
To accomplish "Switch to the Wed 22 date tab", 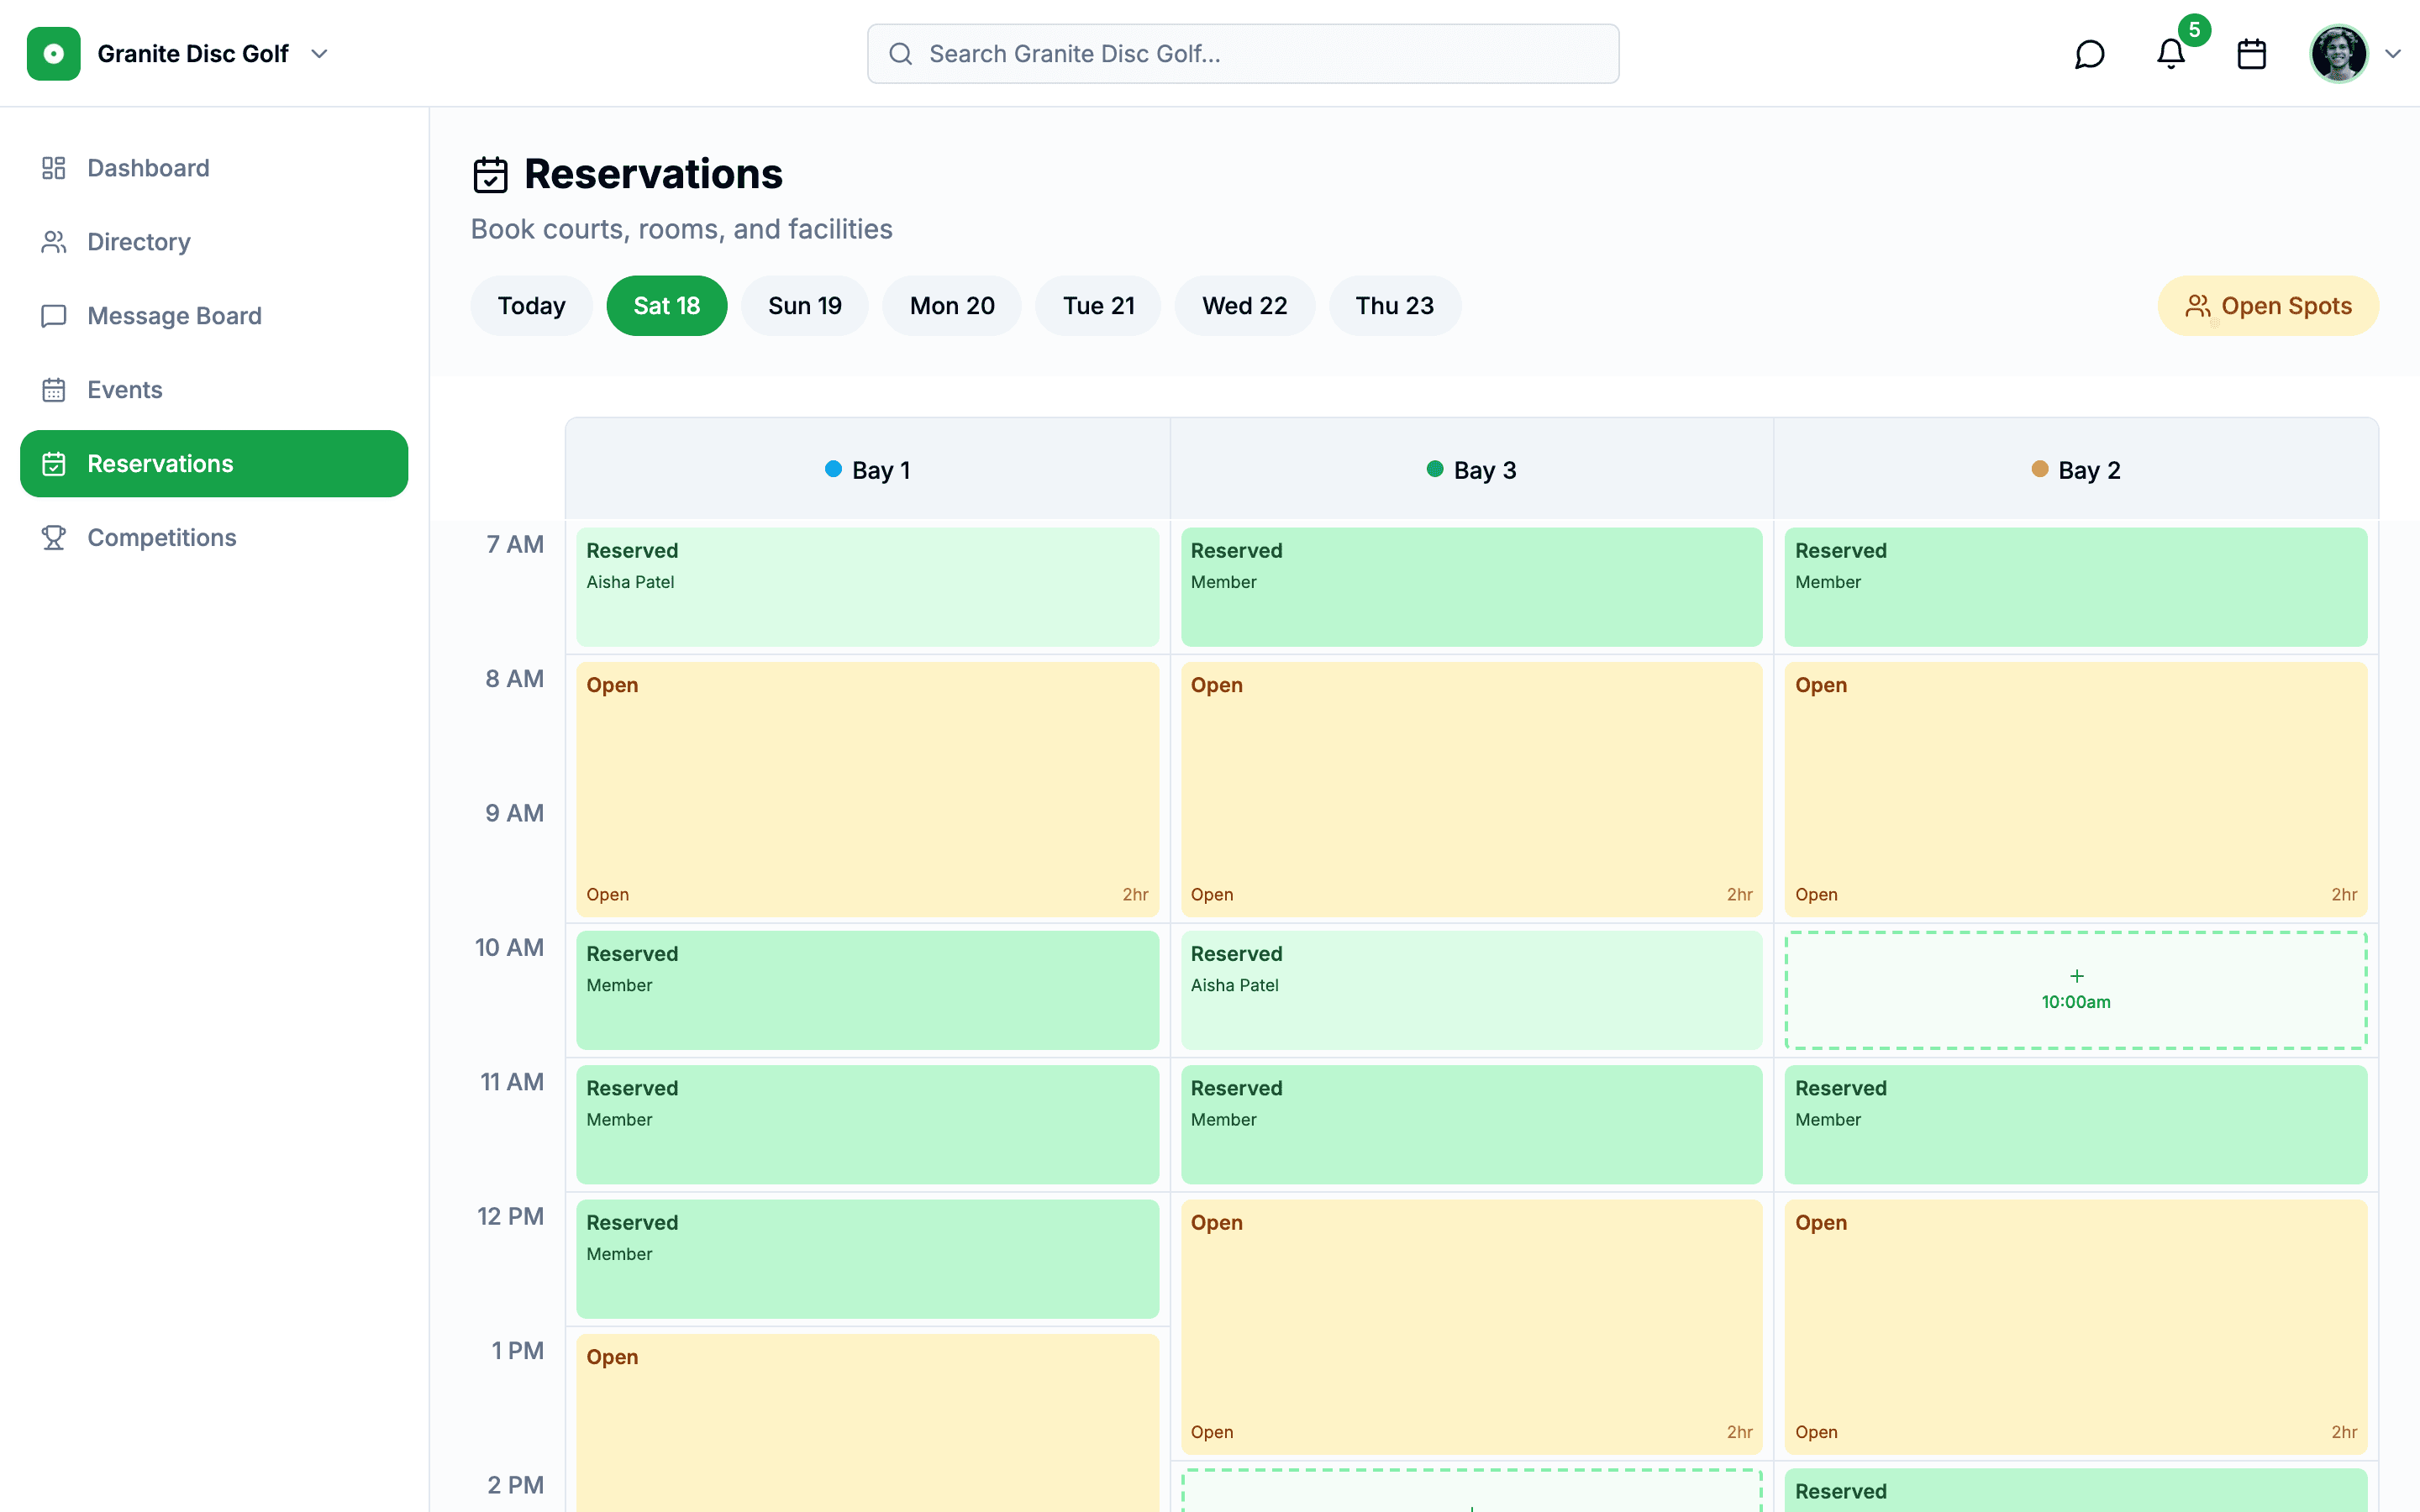I will coord(1244,306).
